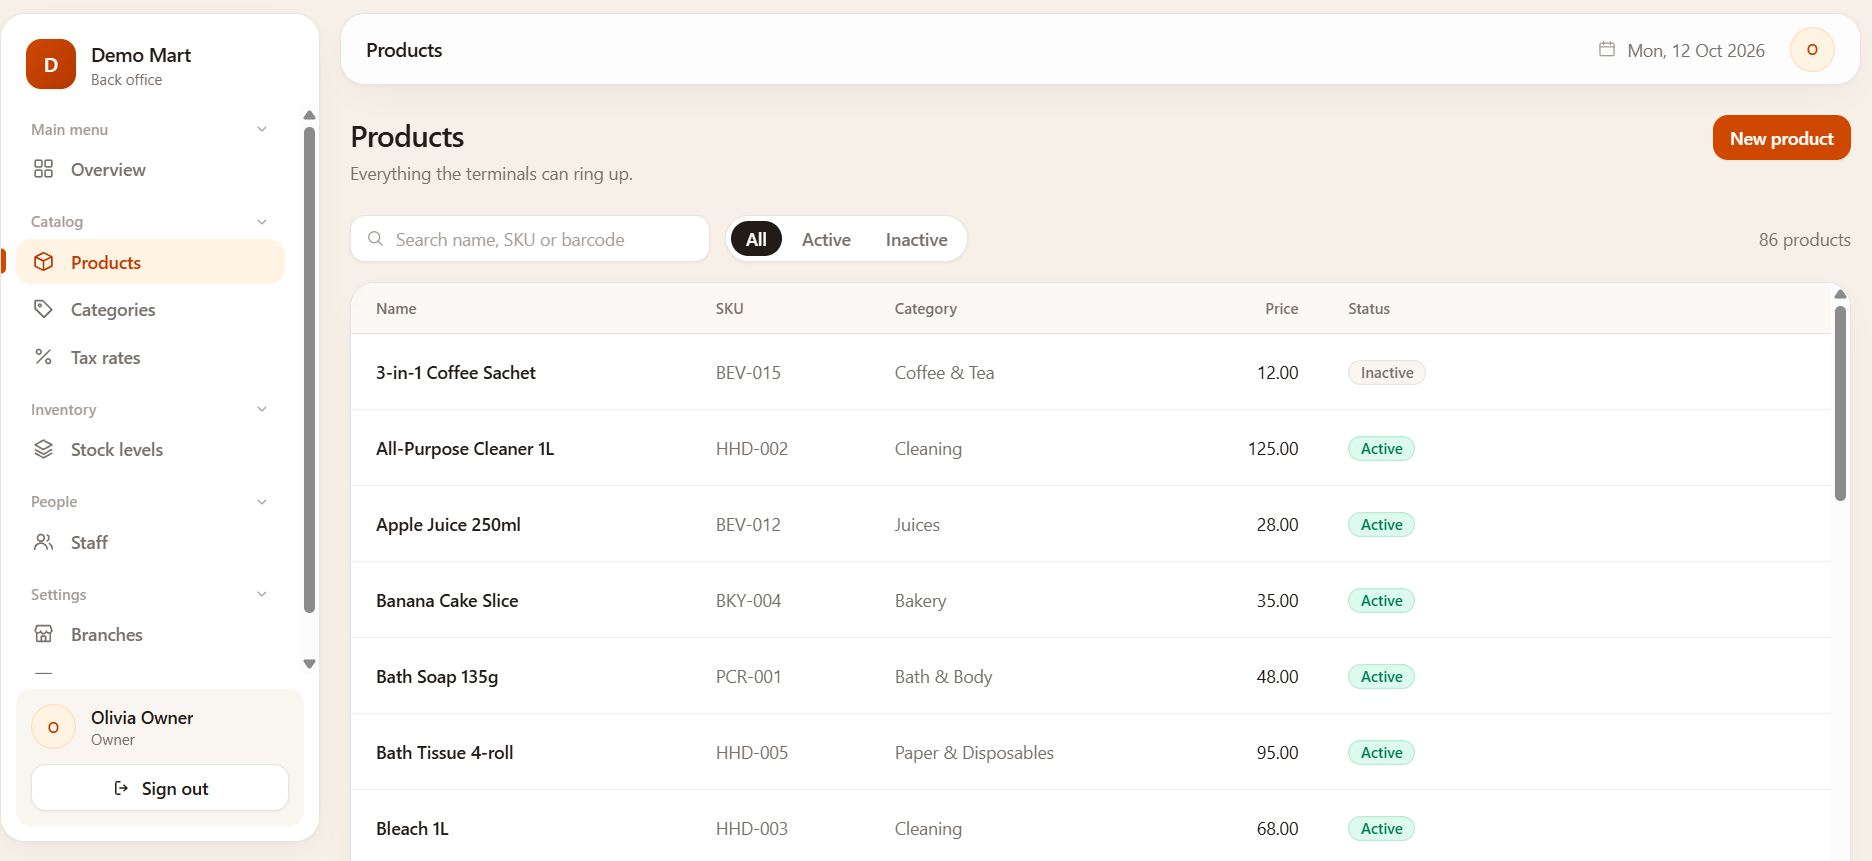Click the sidebar scroll down arrow
The height and width of the screenshot is (861, 1872).
tap(309, 664)
